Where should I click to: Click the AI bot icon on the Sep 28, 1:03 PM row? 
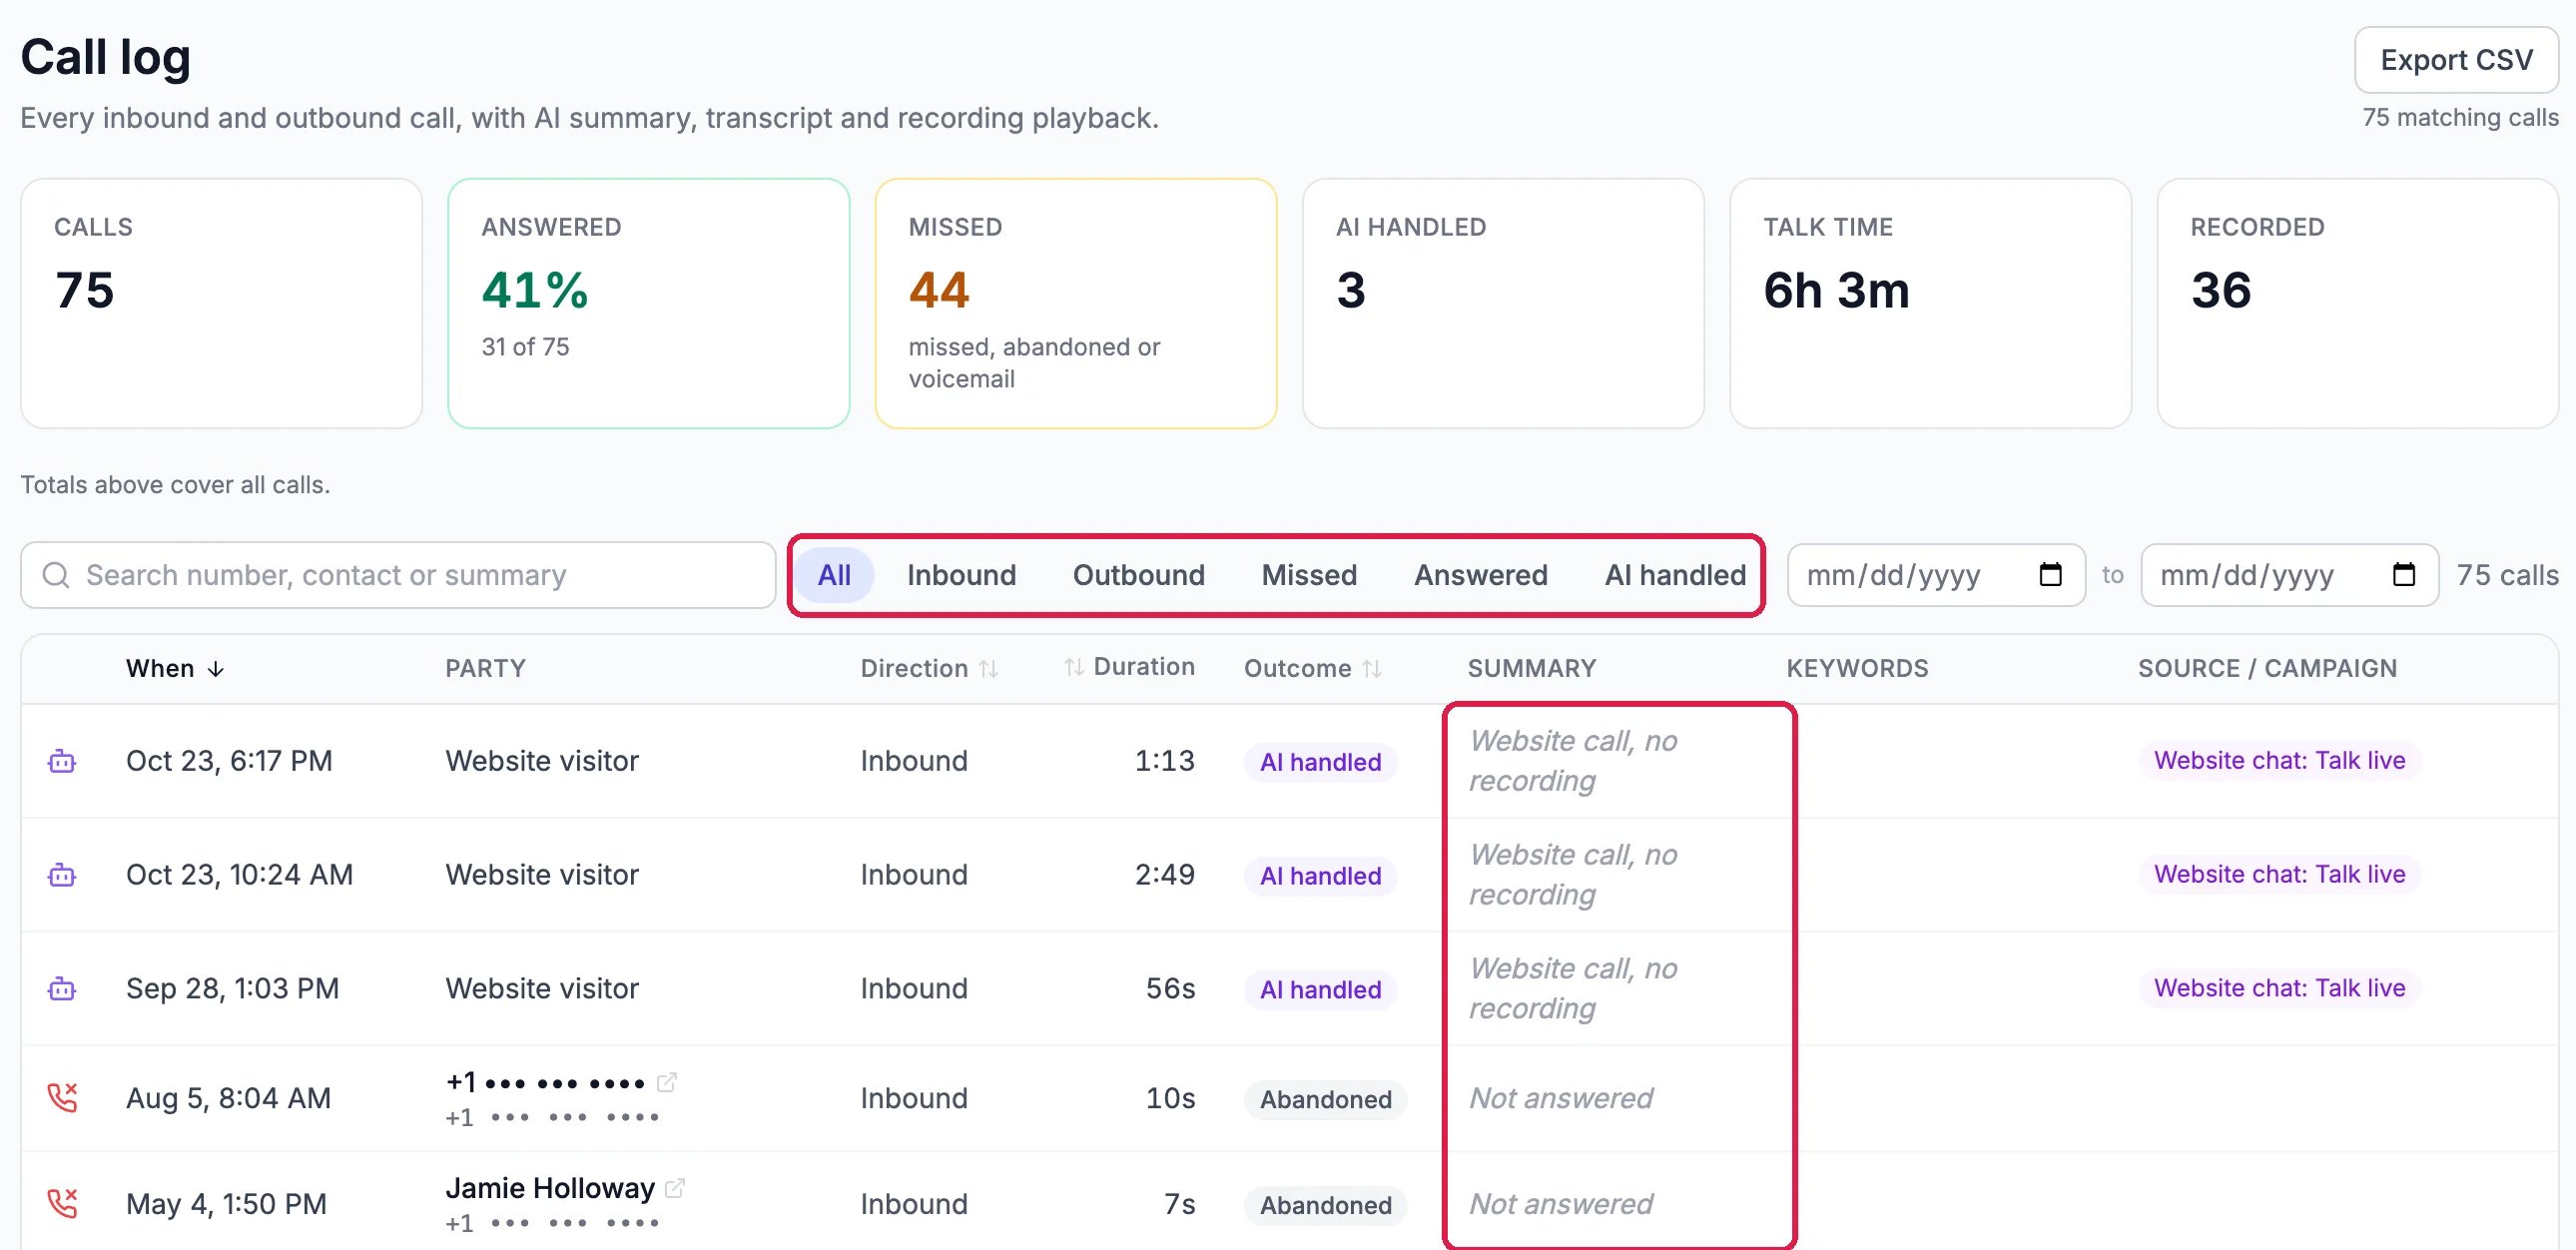(62, 989)
